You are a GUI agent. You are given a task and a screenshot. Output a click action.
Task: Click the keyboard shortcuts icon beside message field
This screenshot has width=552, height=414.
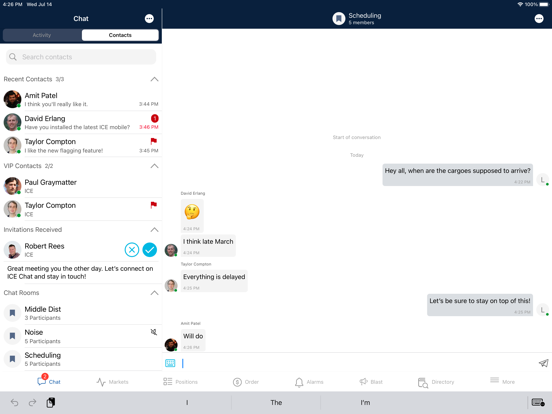[x=170, y=363]
